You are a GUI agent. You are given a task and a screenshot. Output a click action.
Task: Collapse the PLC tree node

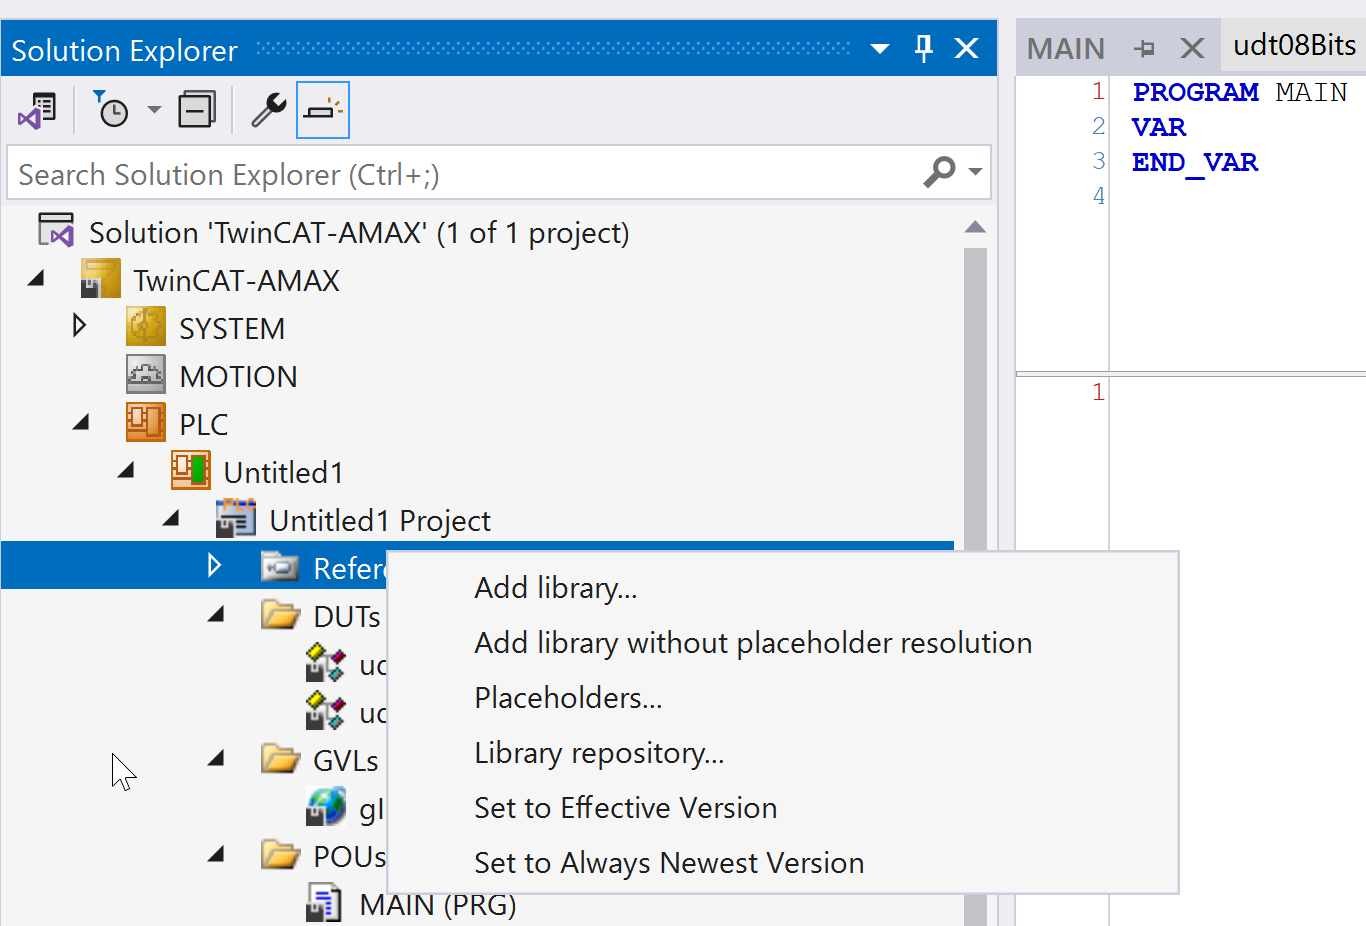82,423
